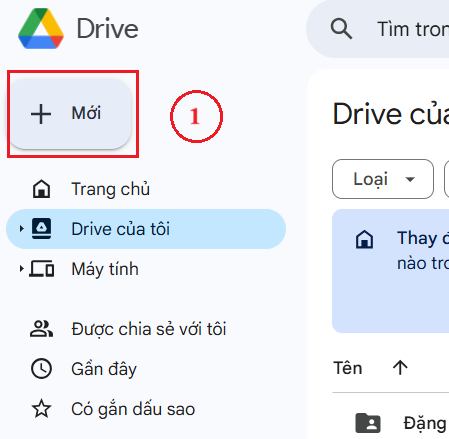Open Gần đây recent files

(x=146, y=369)
